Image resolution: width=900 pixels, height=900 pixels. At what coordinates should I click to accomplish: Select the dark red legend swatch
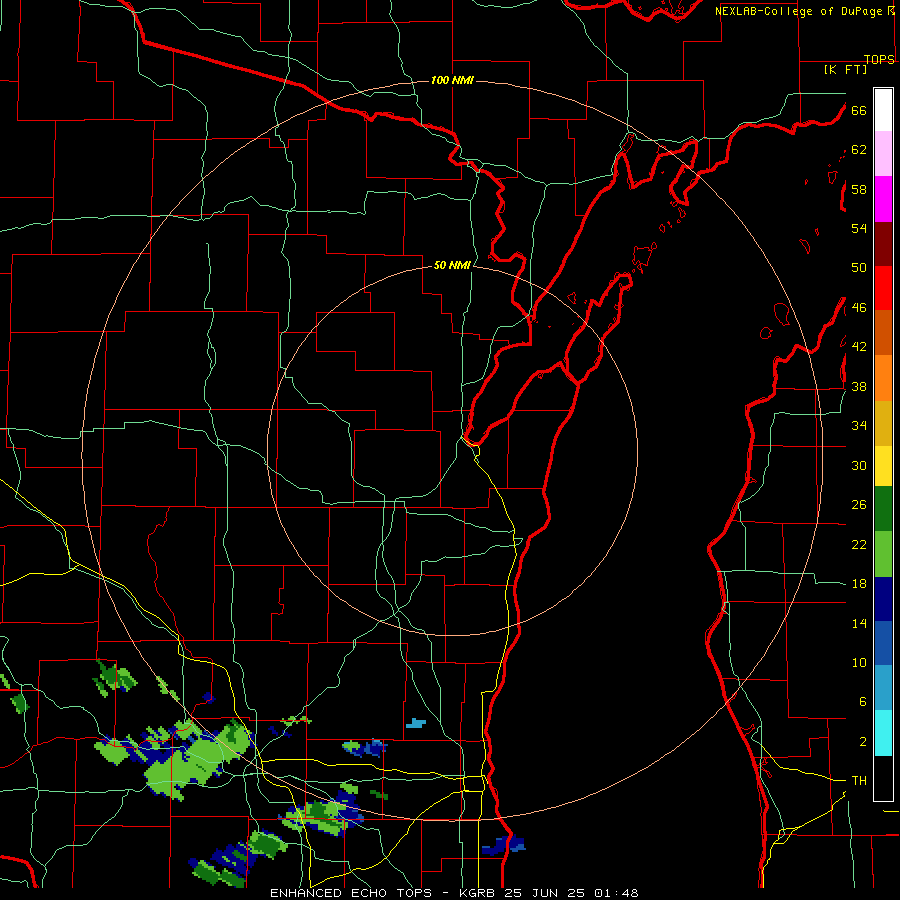[883, 244]
